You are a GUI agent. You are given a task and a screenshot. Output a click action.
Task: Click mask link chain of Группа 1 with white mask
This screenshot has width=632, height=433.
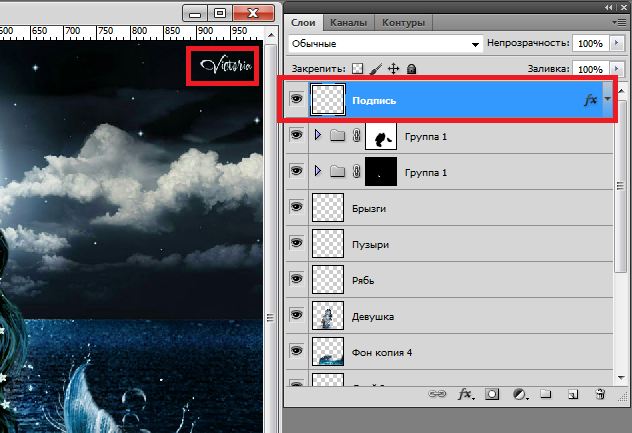[356, 136]
